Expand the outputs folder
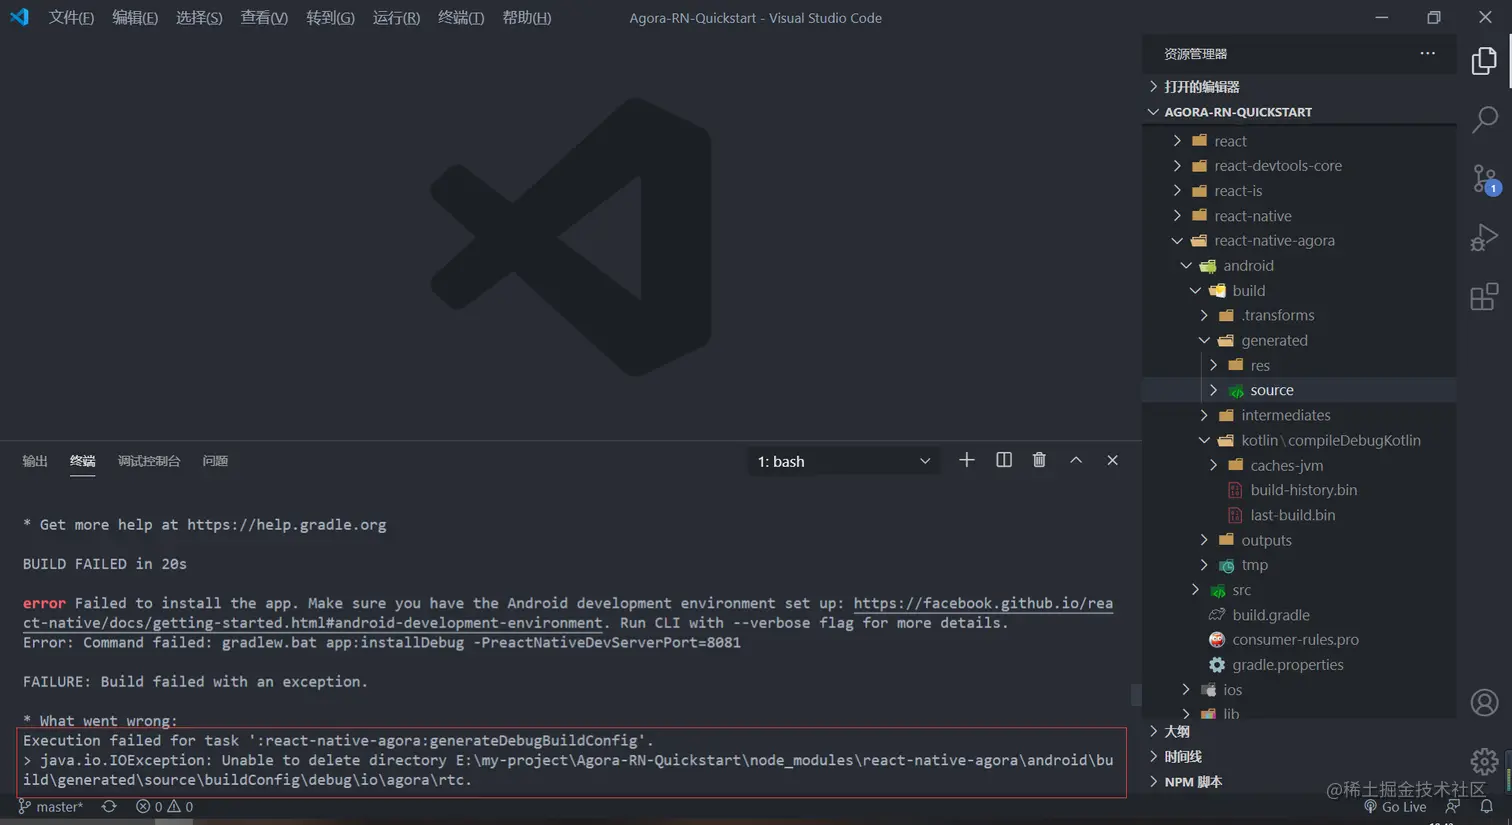Screen dimensions: 1512x825 click(1299, 540)
